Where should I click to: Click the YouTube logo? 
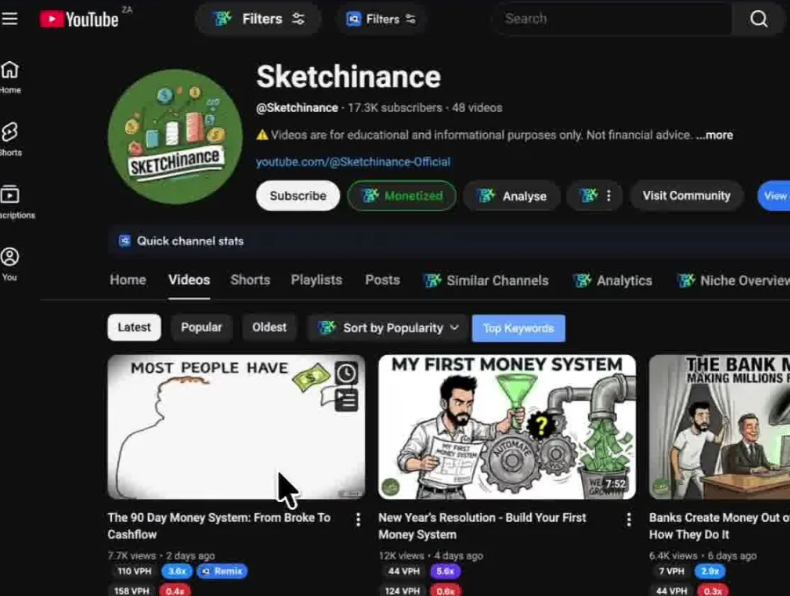coord(80,19)
